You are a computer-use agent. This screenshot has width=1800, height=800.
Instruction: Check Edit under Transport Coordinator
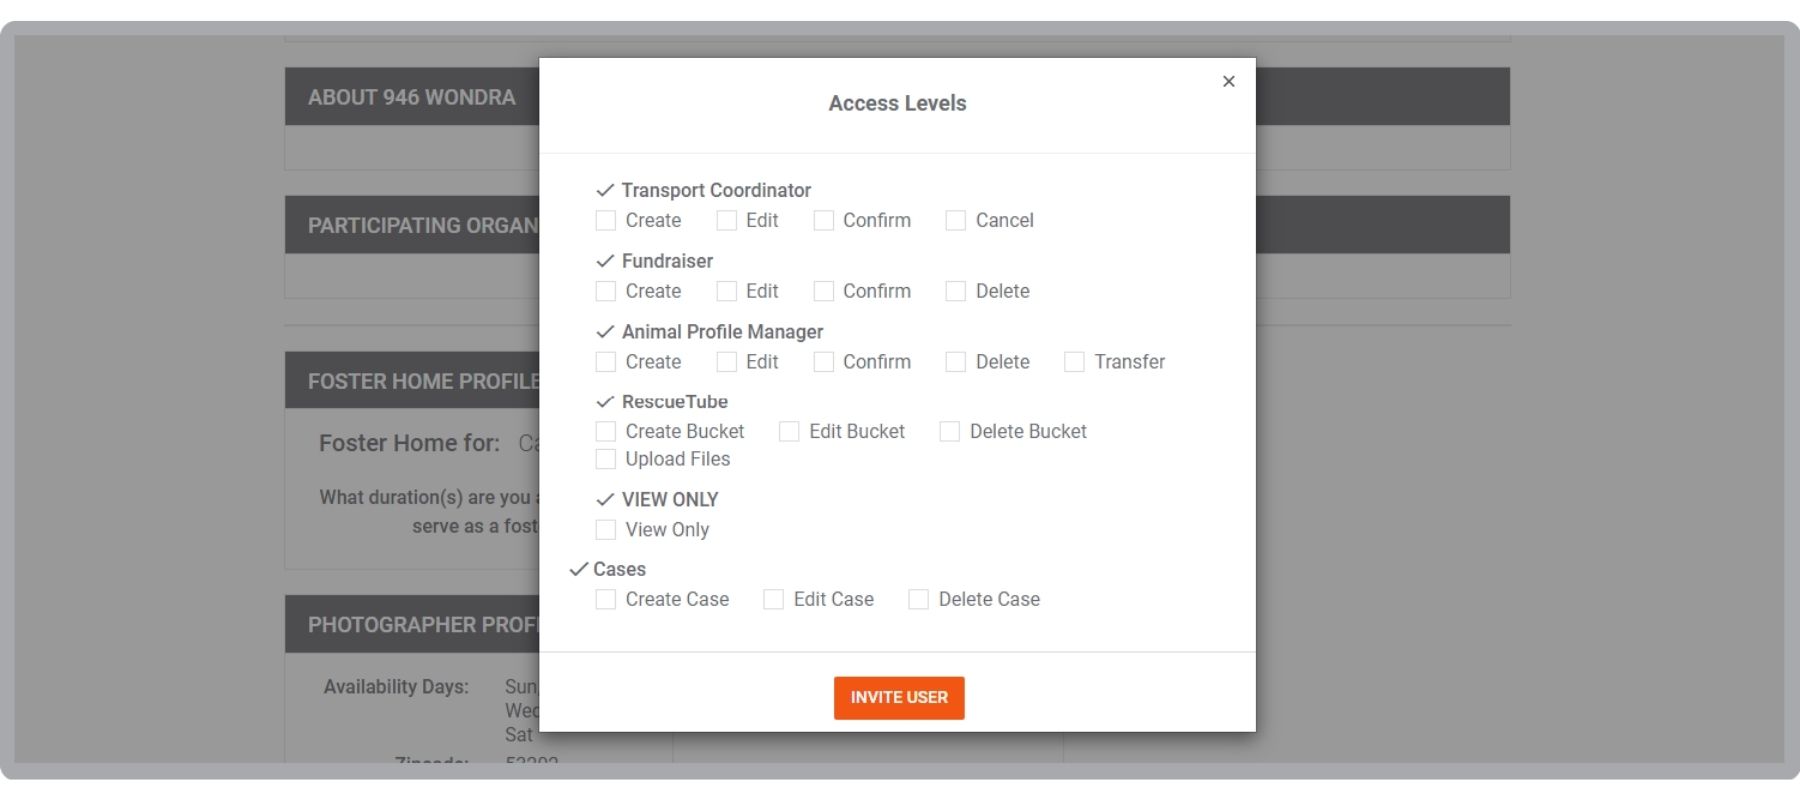pyautogui.click(x=727, y=220)
